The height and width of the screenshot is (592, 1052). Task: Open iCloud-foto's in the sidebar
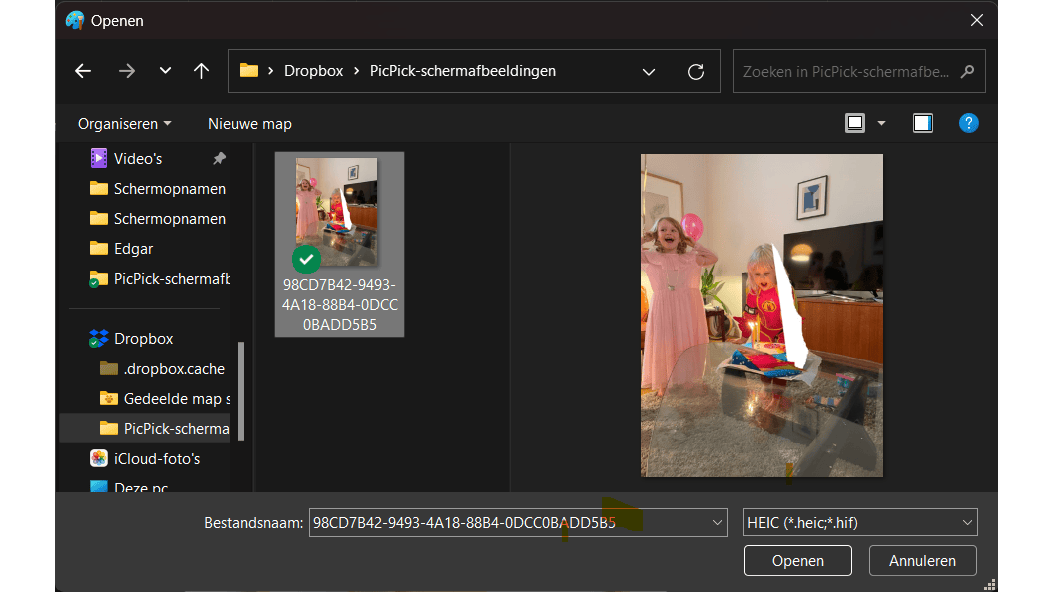click(x=145, y=458)
